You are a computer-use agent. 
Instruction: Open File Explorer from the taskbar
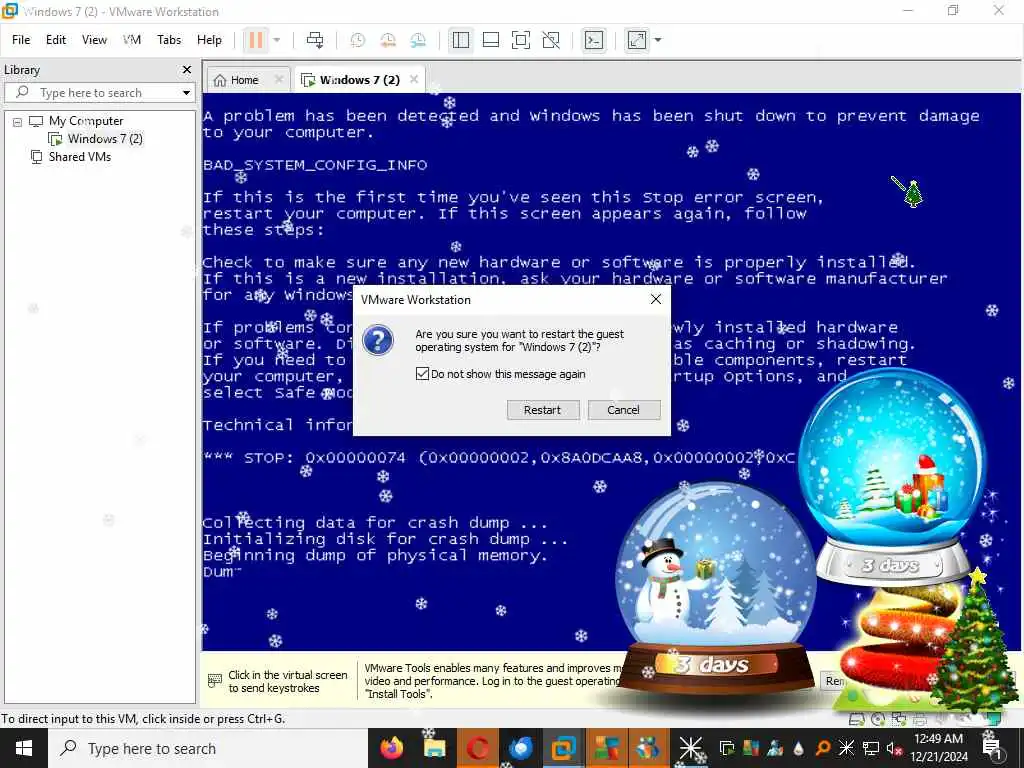(434, 748)
